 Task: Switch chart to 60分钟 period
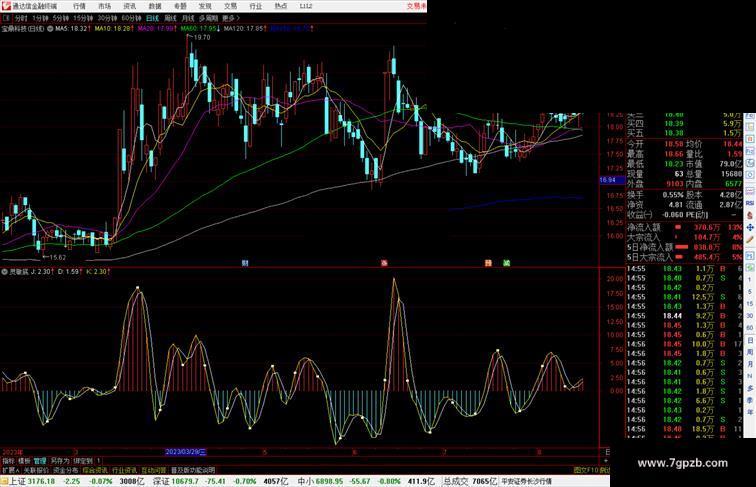point(131,18)
